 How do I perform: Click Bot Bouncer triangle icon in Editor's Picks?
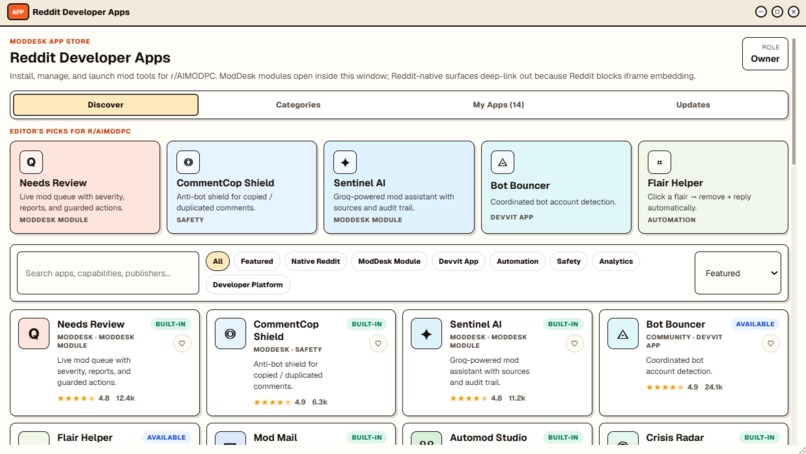pyautogui.click(x=502, y=162)
